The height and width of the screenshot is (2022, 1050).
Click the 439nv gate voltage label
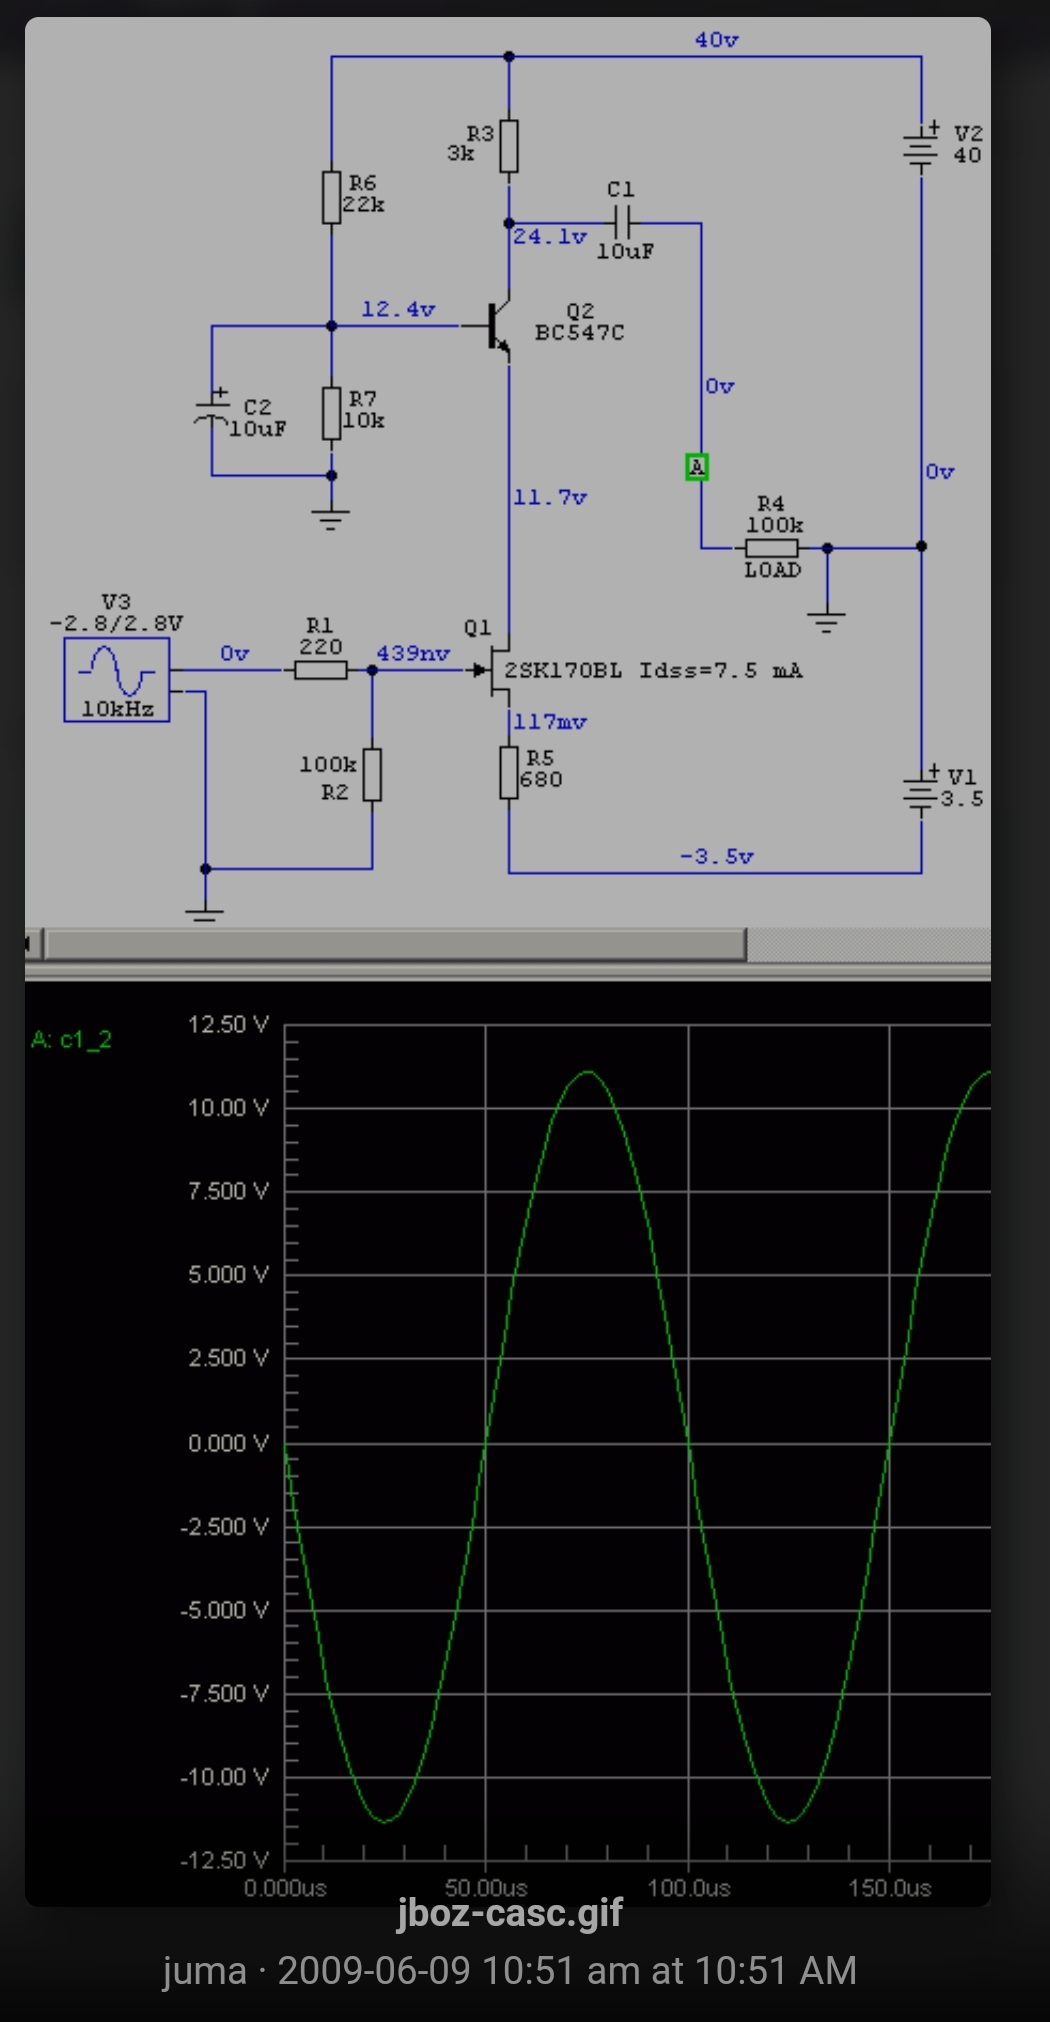pyautogui.click(x=413, y=653)
